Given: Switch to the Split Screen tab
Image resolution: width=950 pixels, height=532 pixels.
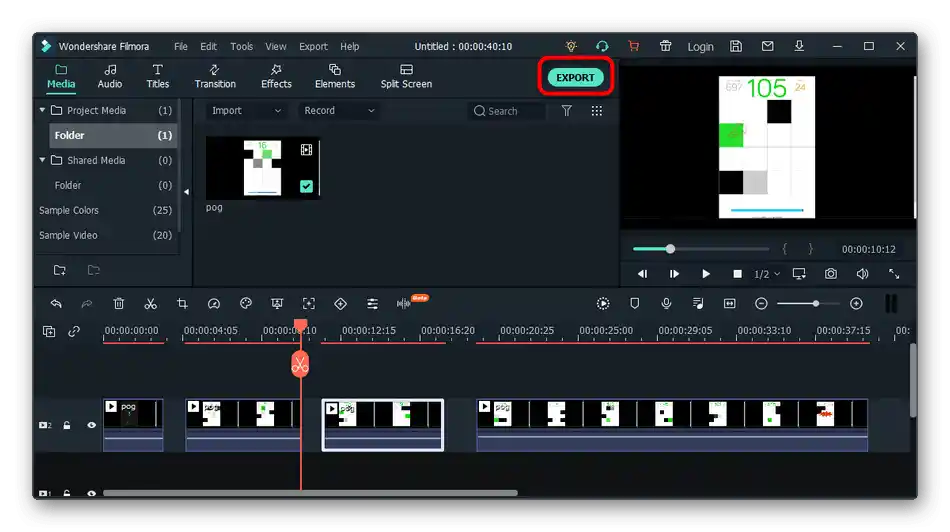Looking at the screenshot, I should pyautogui.click(x=406, y=77).
